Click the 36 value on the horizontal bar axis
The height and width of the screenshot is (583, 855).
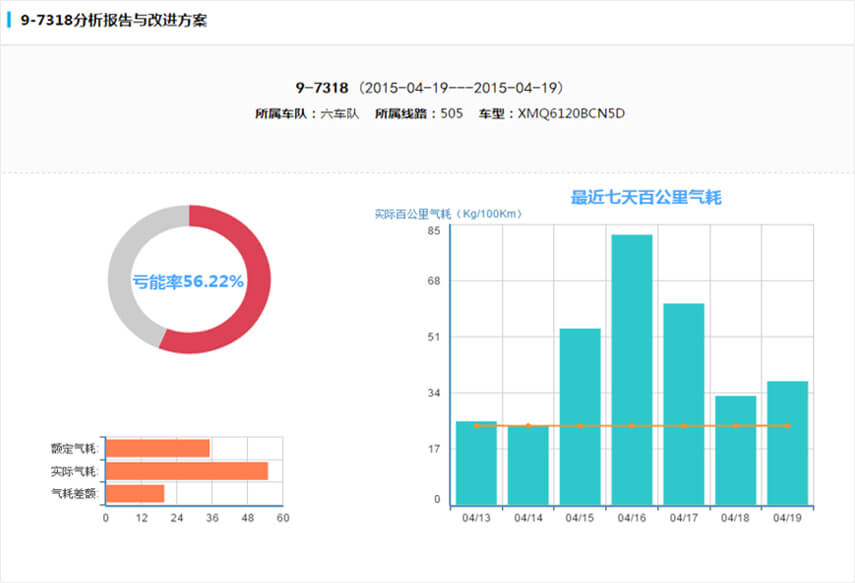pyautogui.click(x=212, y=518)
